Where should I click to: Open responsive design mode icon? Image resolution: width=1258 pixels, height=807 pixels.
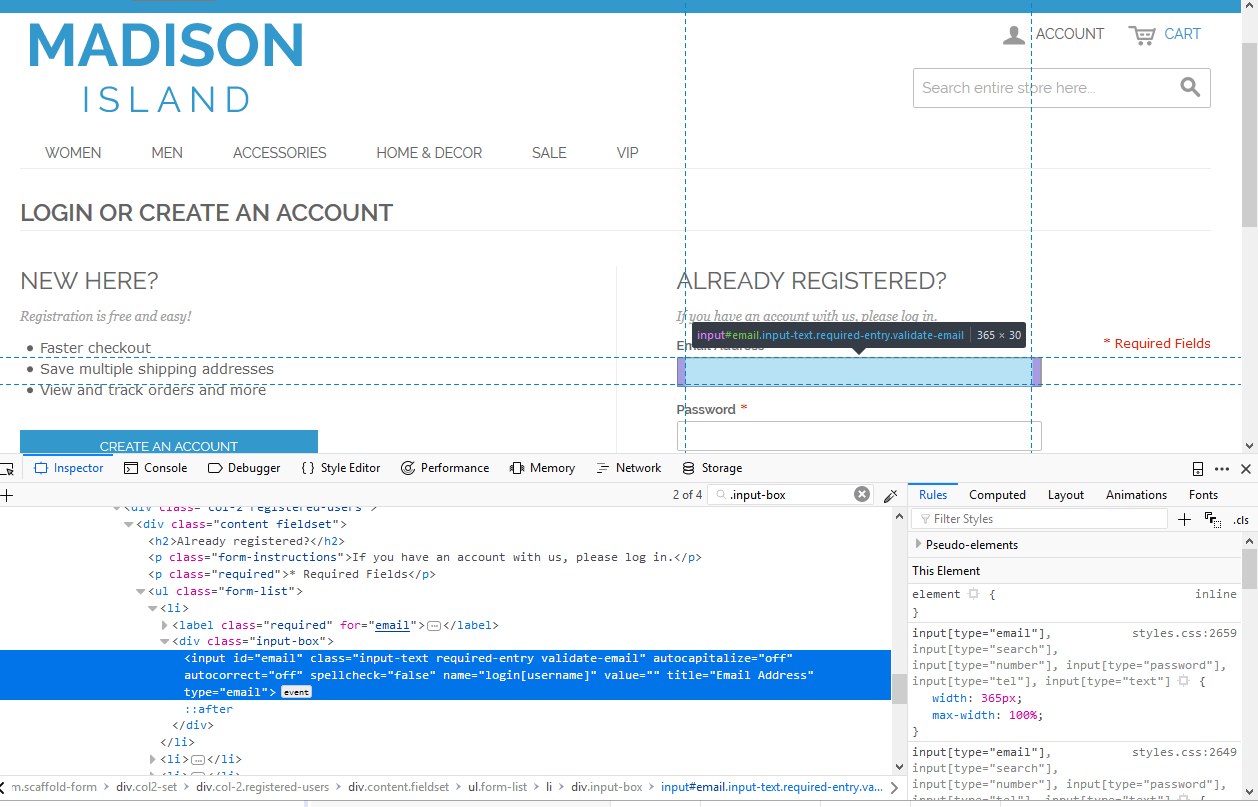coord(1198,468)
